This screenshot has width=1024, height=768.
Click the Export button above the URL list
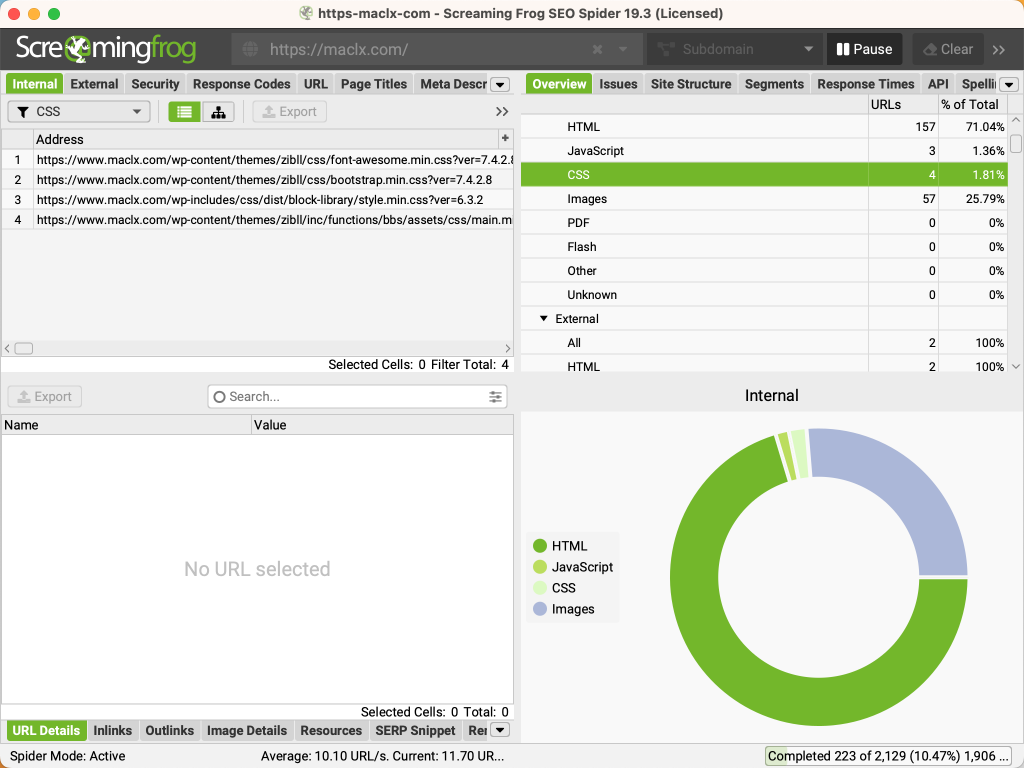point(289,111)
